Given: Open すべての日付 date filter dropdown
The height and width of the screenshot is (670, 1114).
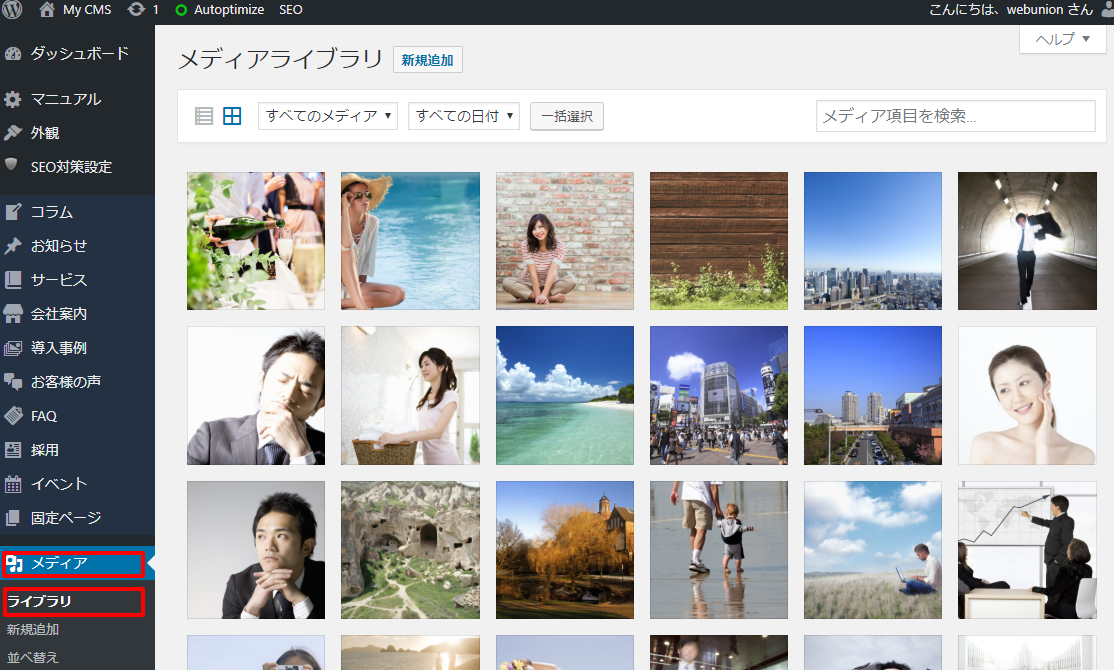Looking at the screenshot, I should (464, 116).
